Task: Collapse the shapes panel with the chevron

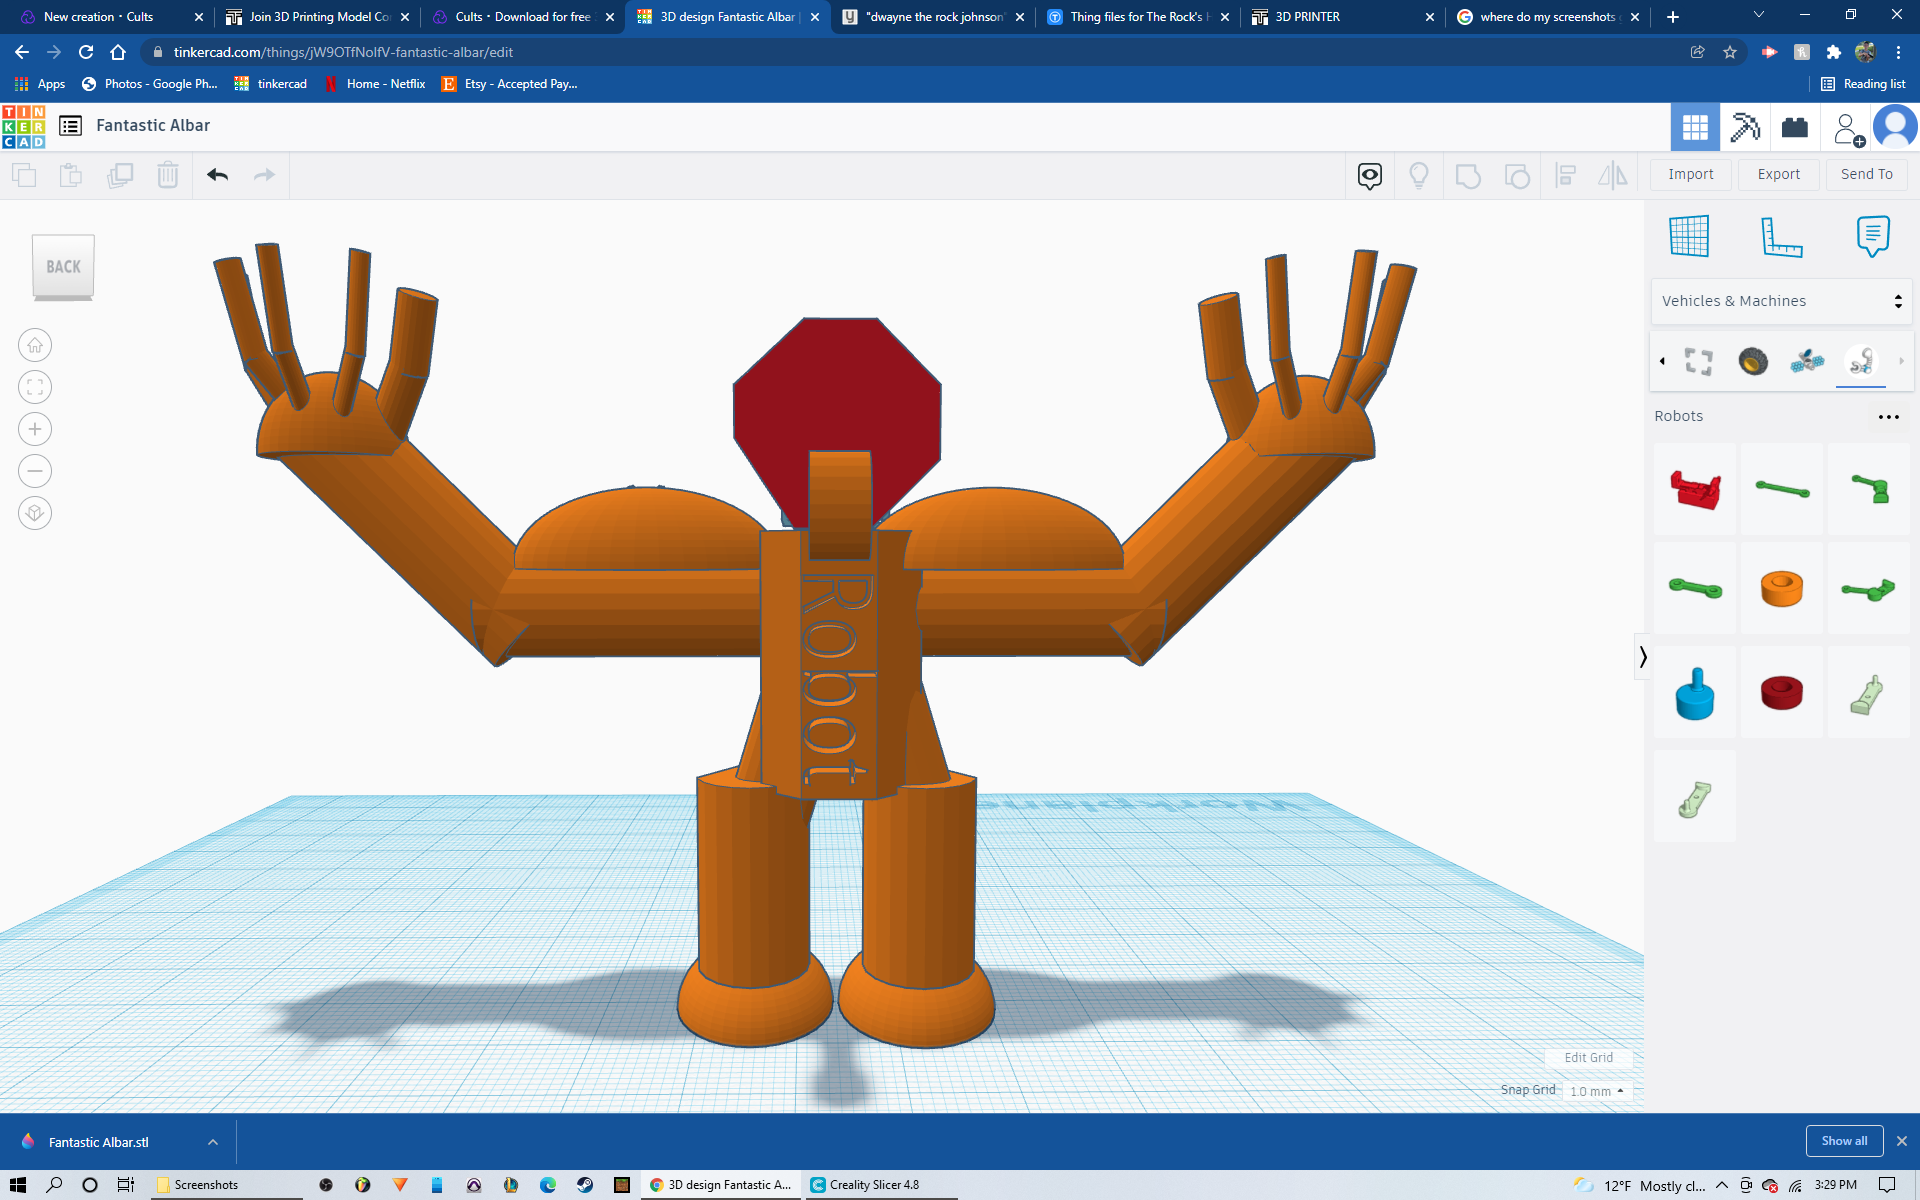Action: tap(1643, 657)
